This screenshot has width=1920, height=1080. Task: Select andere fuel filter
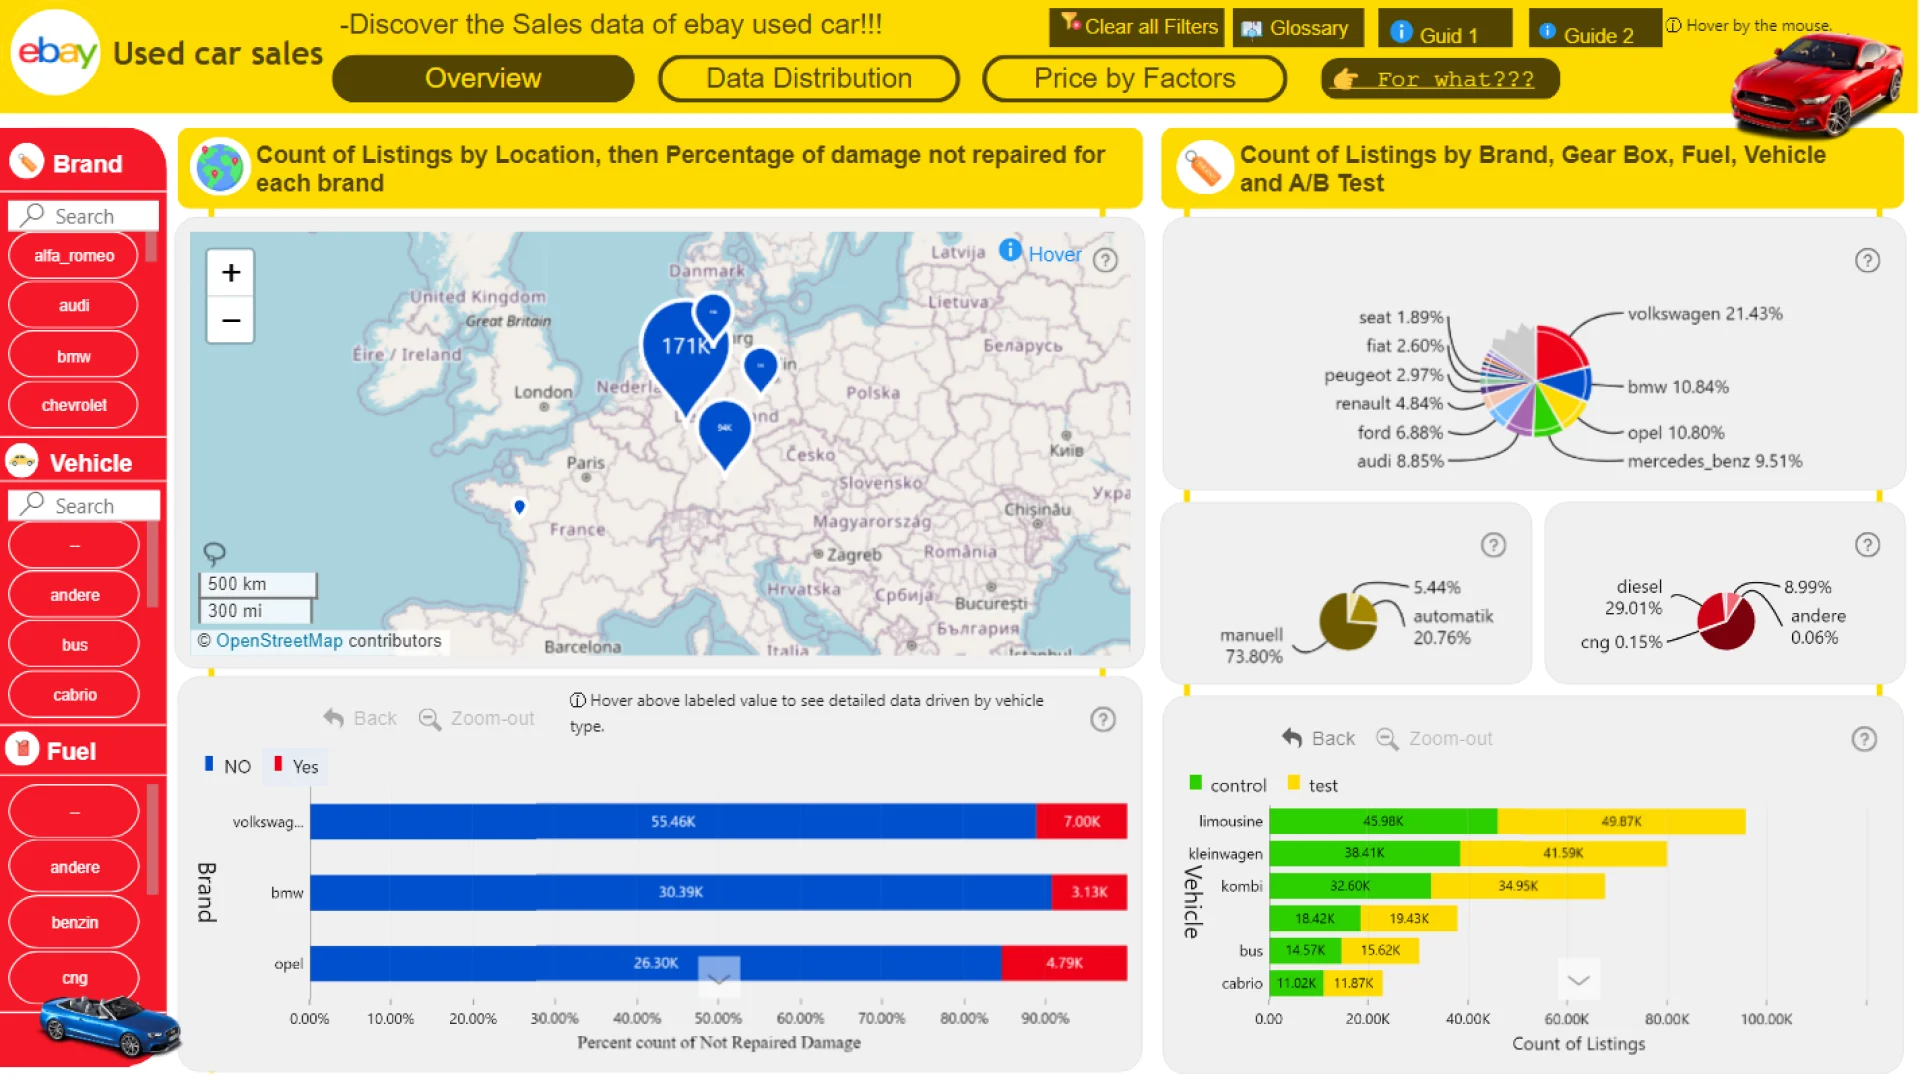[x=74, y=867]
